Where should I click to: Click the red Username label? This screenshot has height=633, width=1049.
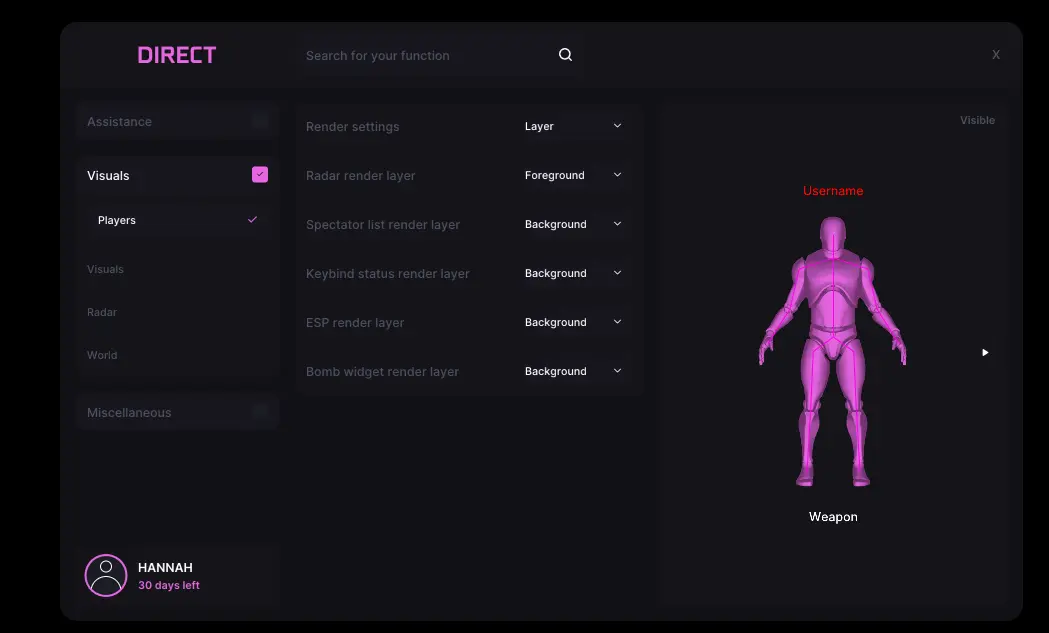(x=832, y=191)
